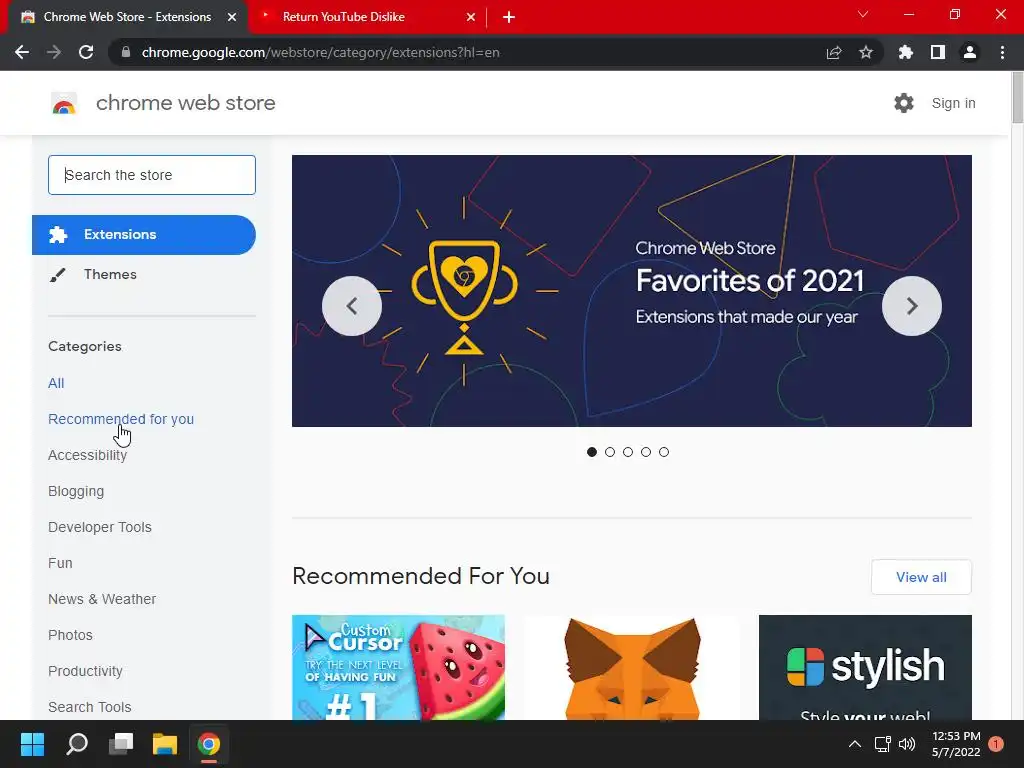Open the notification badge in the tray
Screen dimensions: 1024x768
(996, 744)
